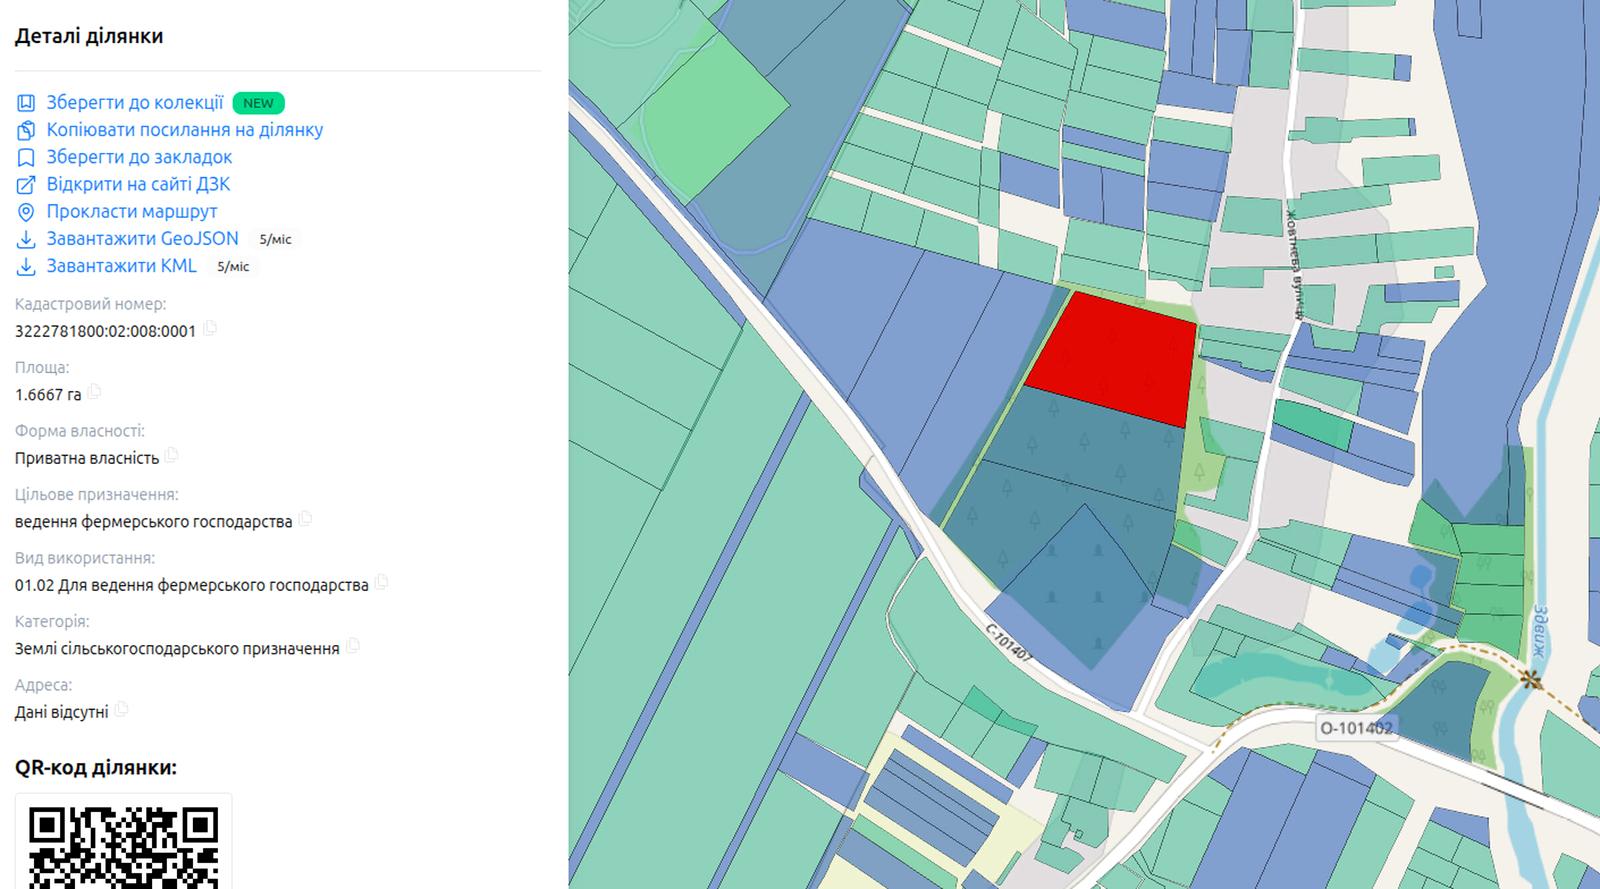Image resolution: width=1600 pixels, height=889 pixels.
Task: Select 'Завантажити GeoJSON' download link
Action: pyautogui.click(x=143, y=239)
